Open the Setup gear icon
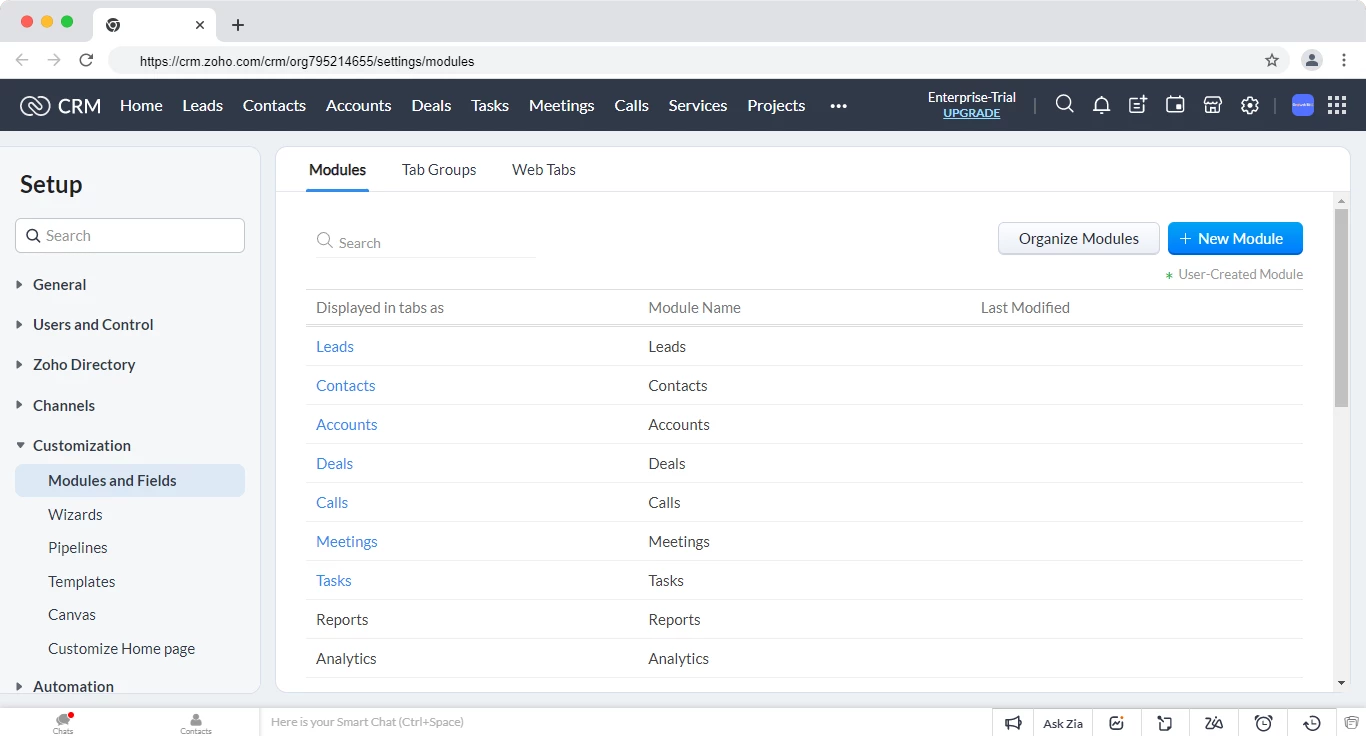The image size is (1366, 736). 1249,105
